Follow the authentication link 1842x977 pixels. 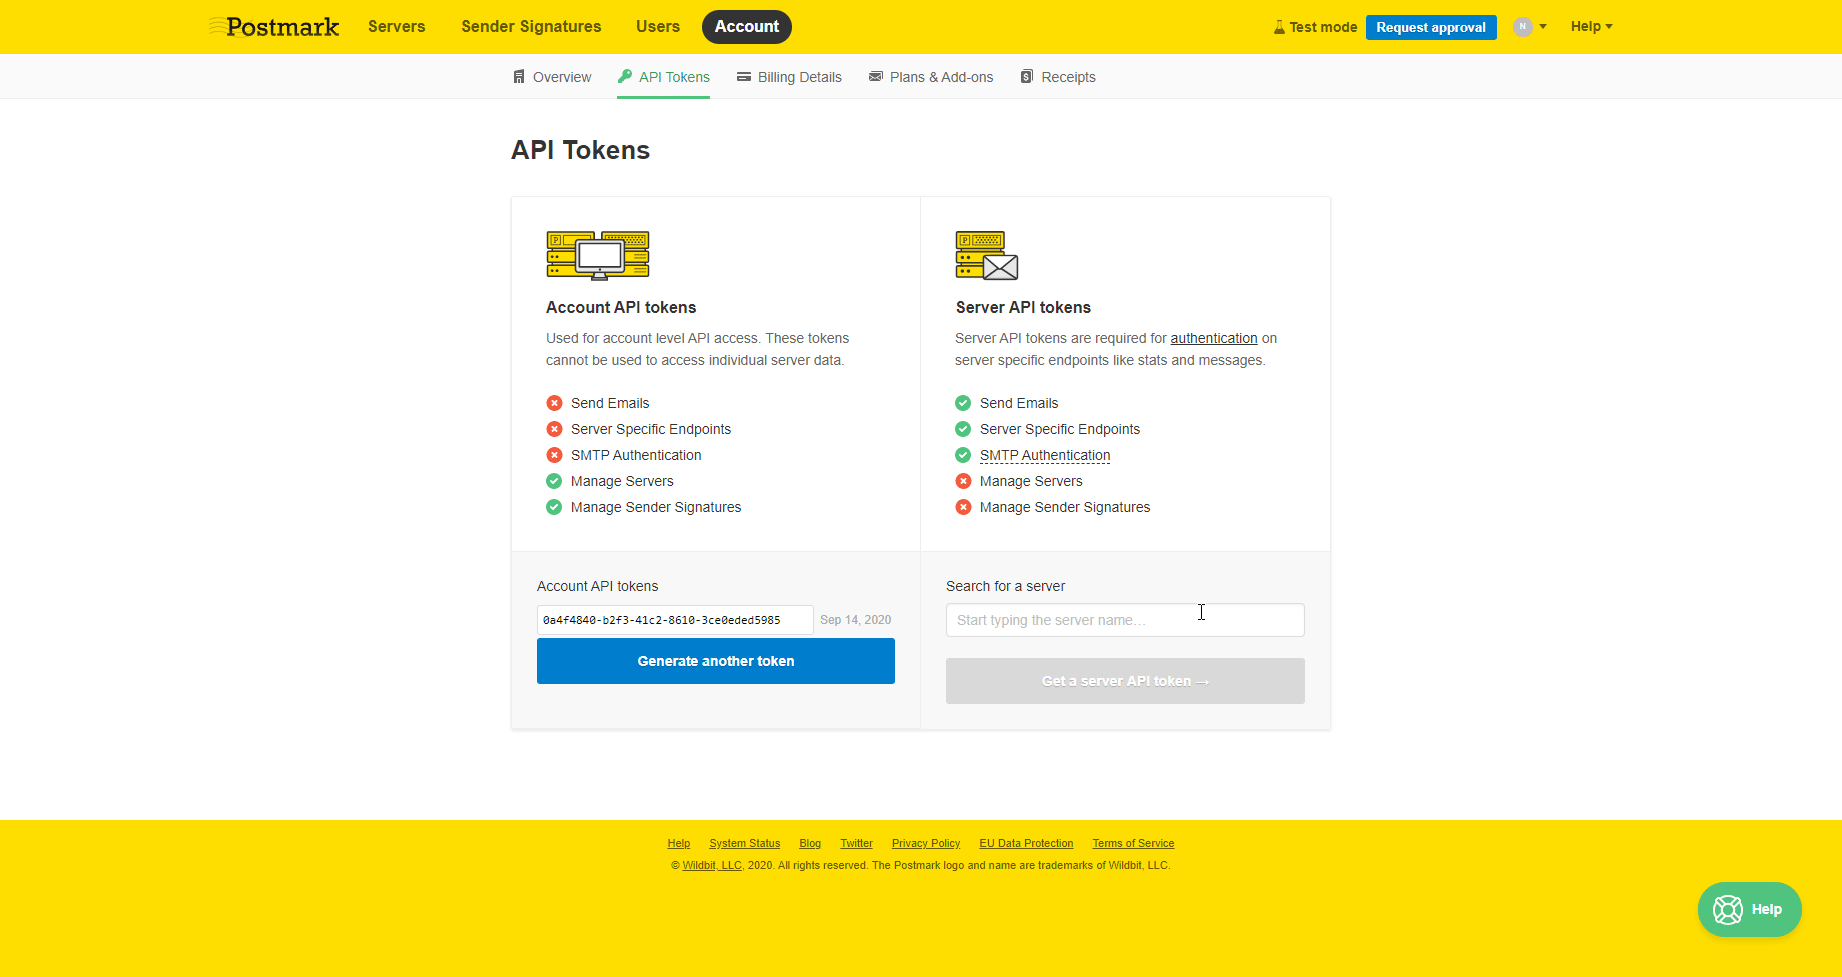coord(1213,338)
